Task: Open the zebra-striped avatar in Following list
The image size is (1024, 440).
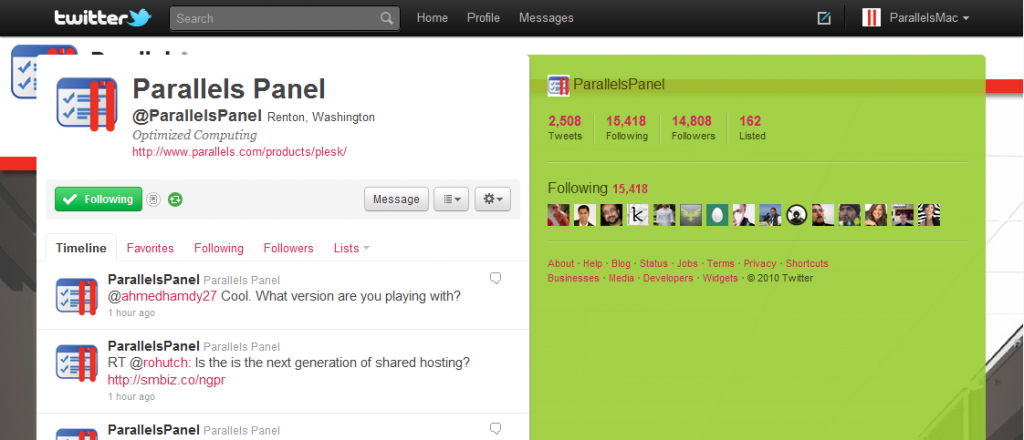Action: (929, 215)
